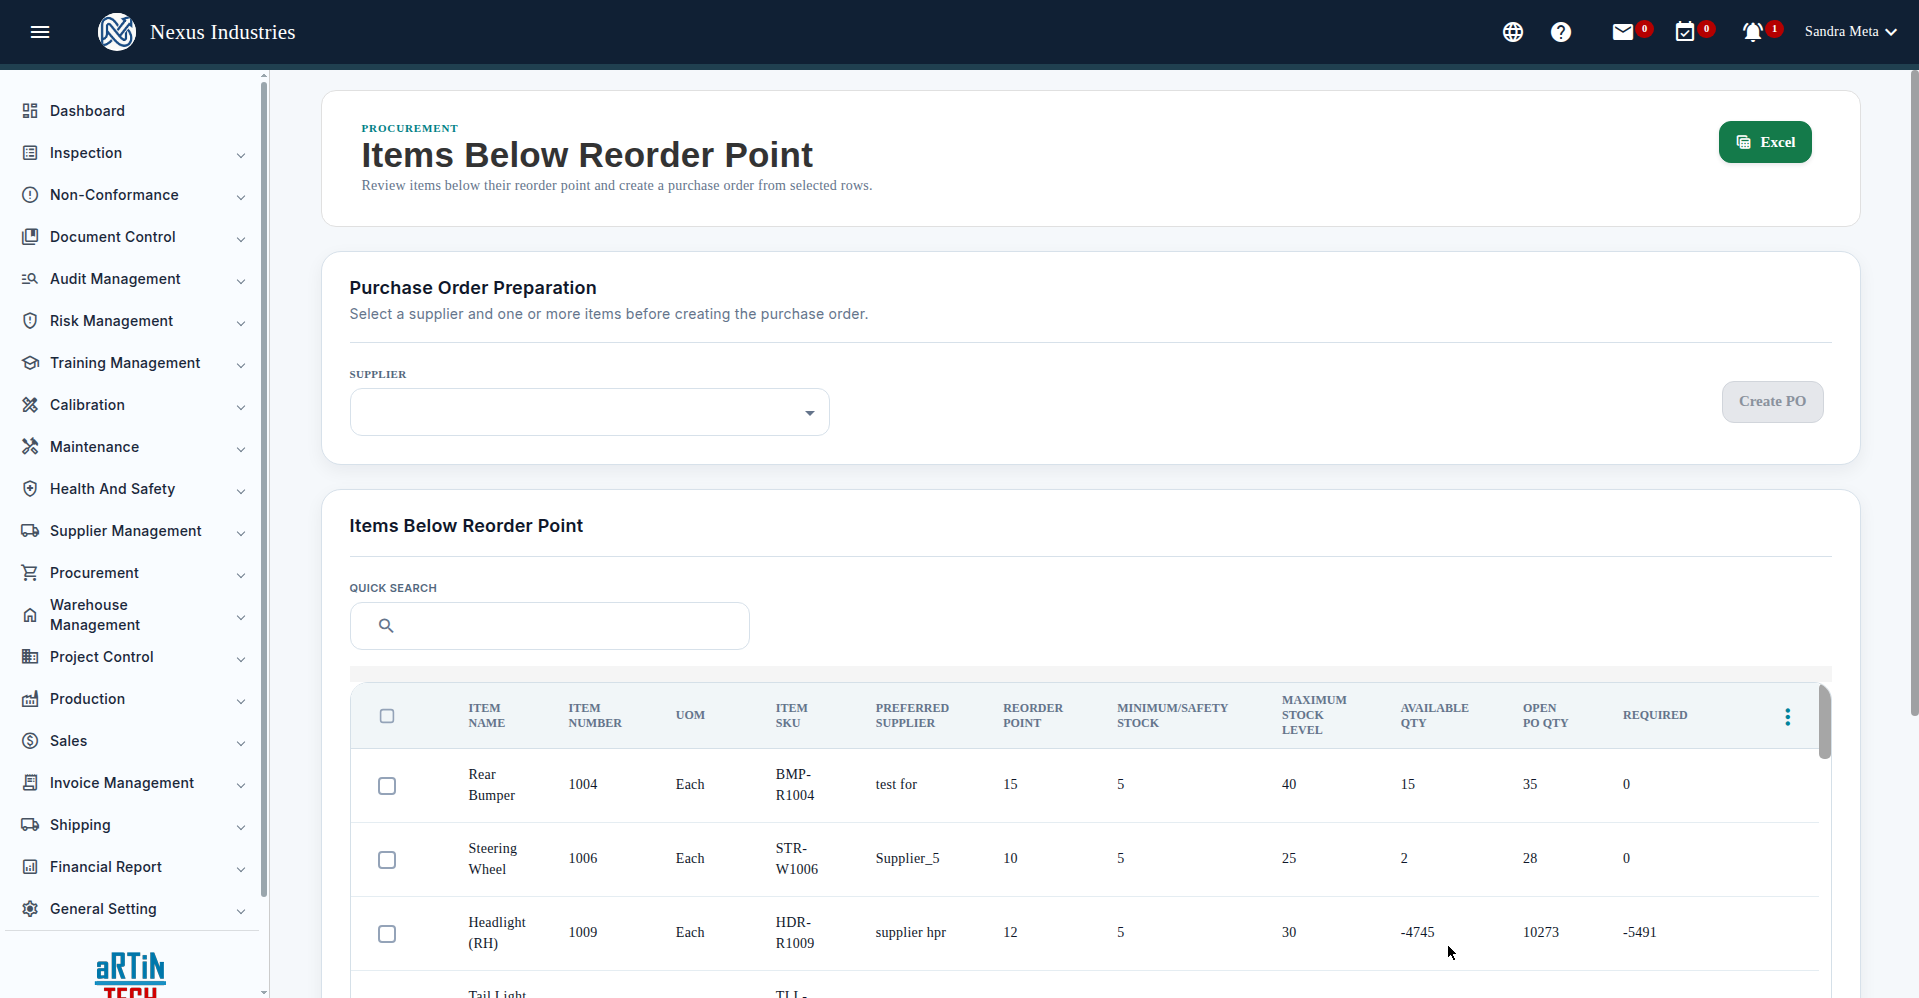The width and height of the screenshot is (1919, 998).
Task: Click the BMP-R1004 SKU cell
Action: pos(795,785)
